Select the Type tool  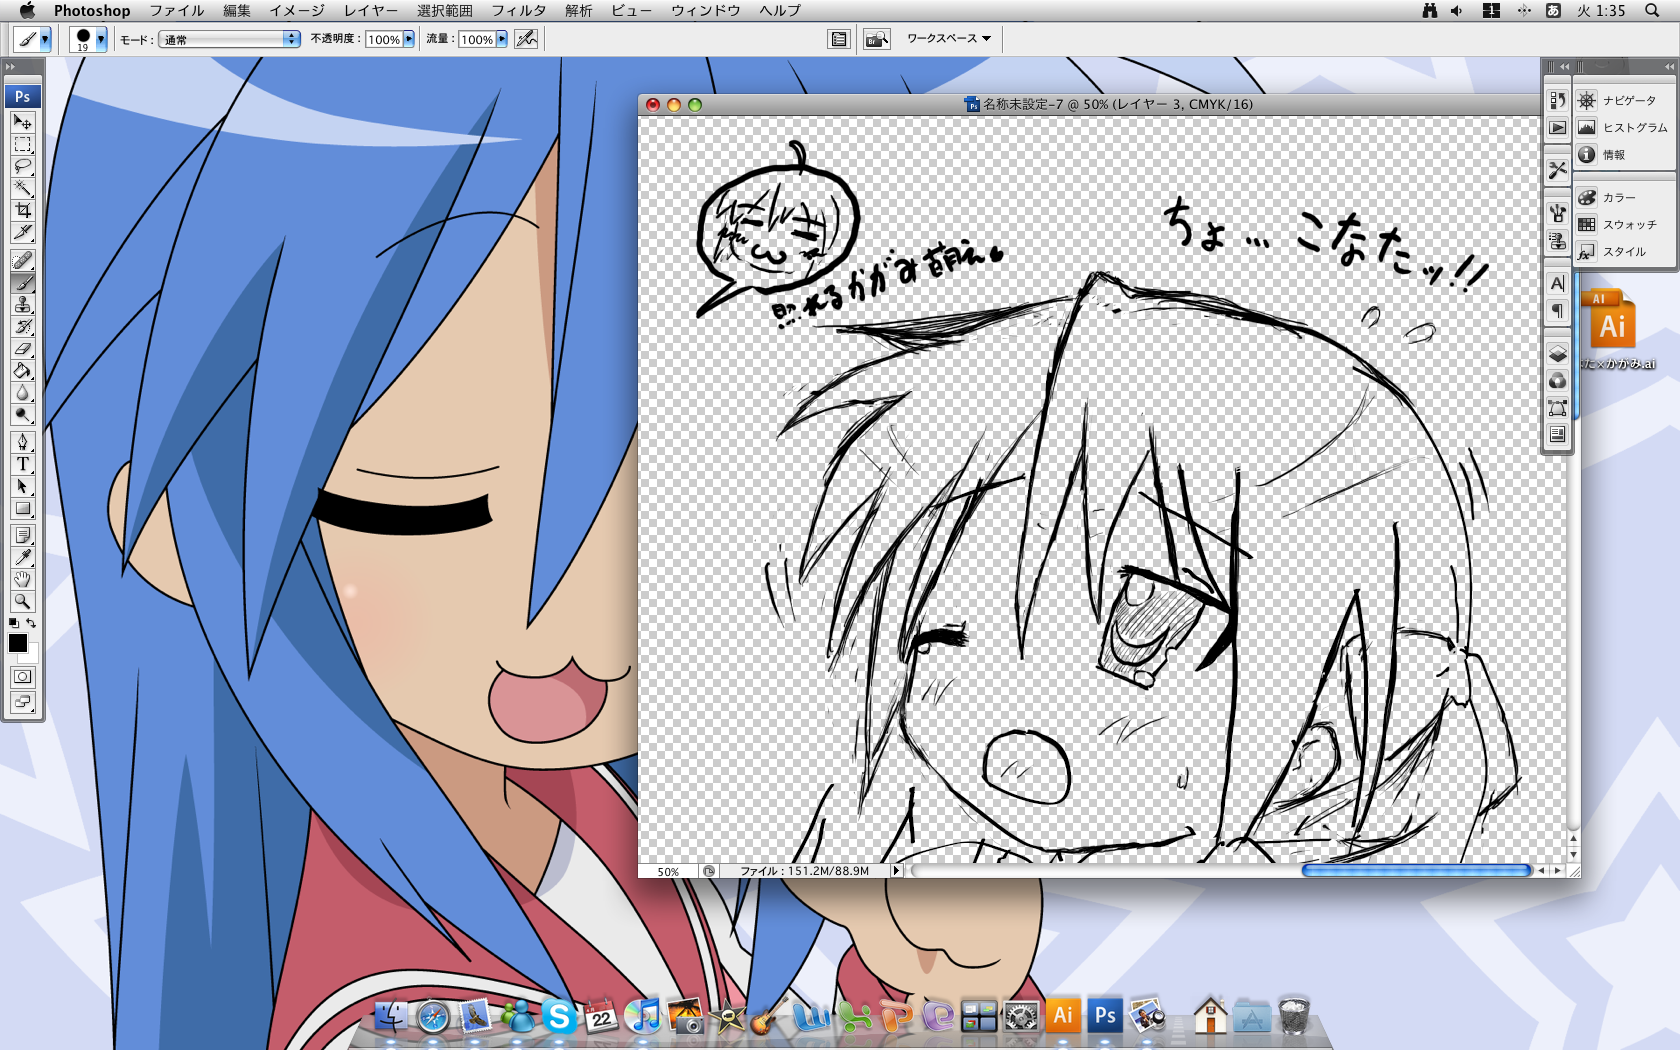click(23, 464)
